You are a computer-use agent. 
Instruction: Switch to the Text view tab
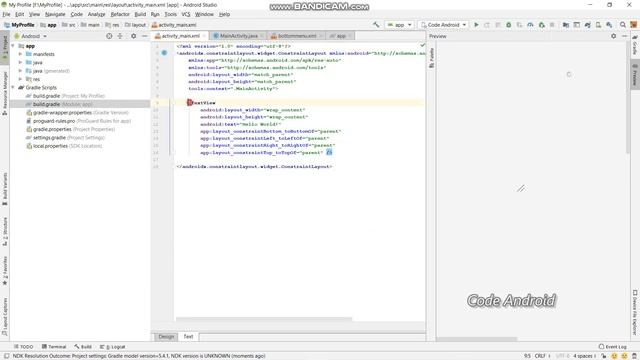[188, 337]
